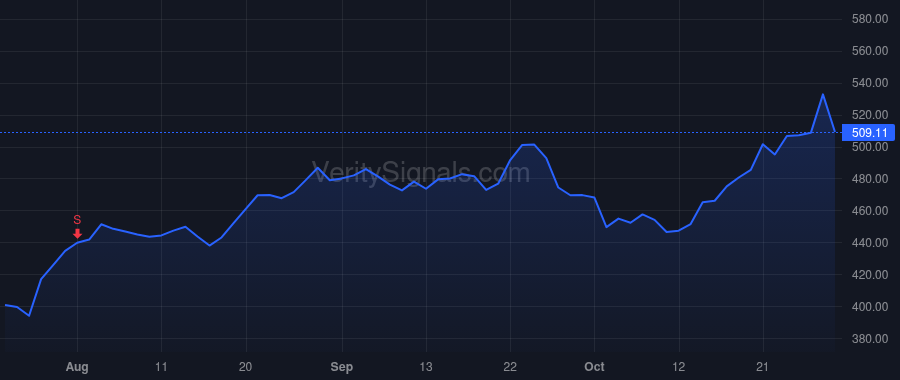
Task: Click the 580.00 price axis label
Action: [x=870, y=19]
